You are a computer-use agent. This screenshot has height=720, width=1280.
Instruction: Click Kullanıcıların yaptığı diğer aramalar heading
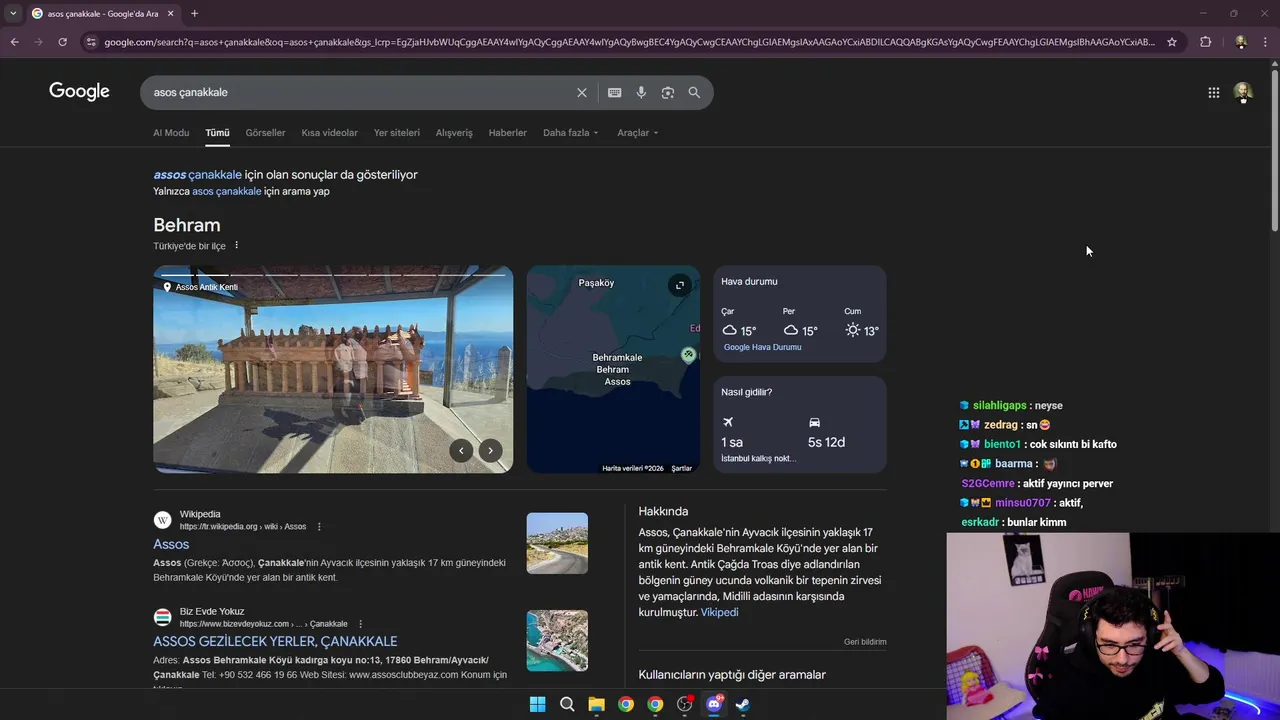732,675
